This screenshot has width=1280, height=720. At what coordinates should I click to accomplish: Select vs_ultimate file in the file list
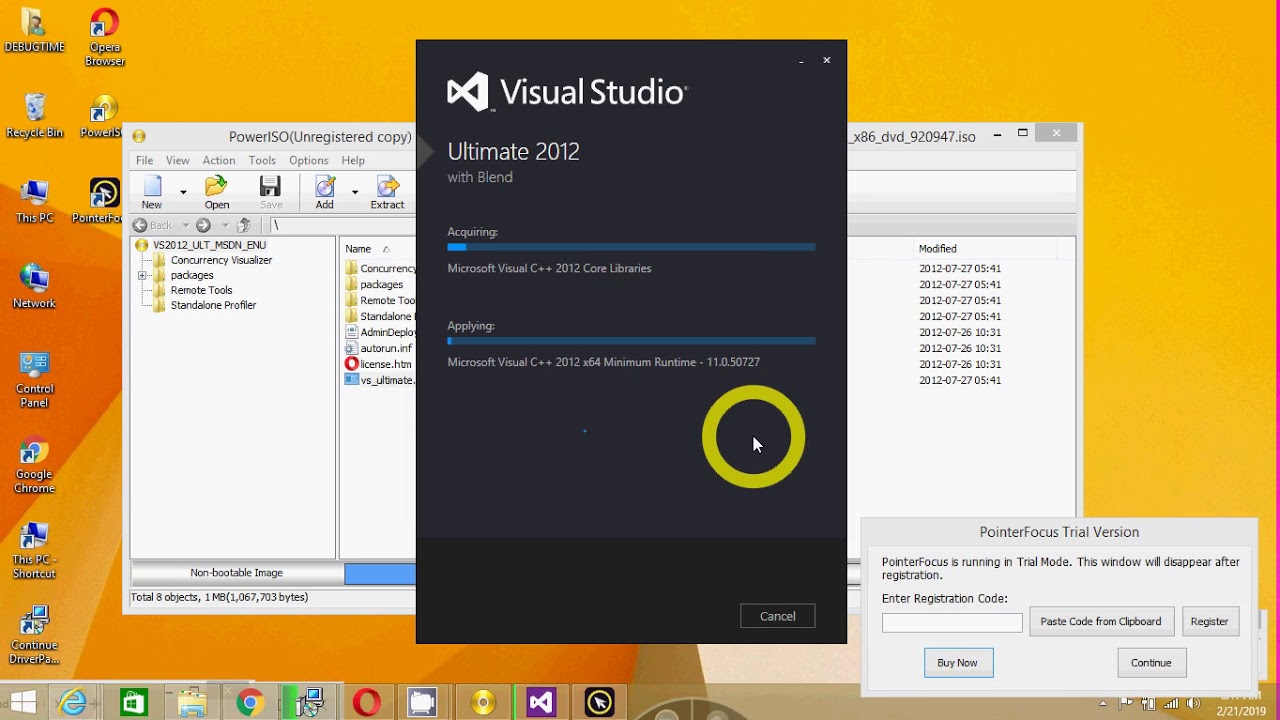(380, 380)
